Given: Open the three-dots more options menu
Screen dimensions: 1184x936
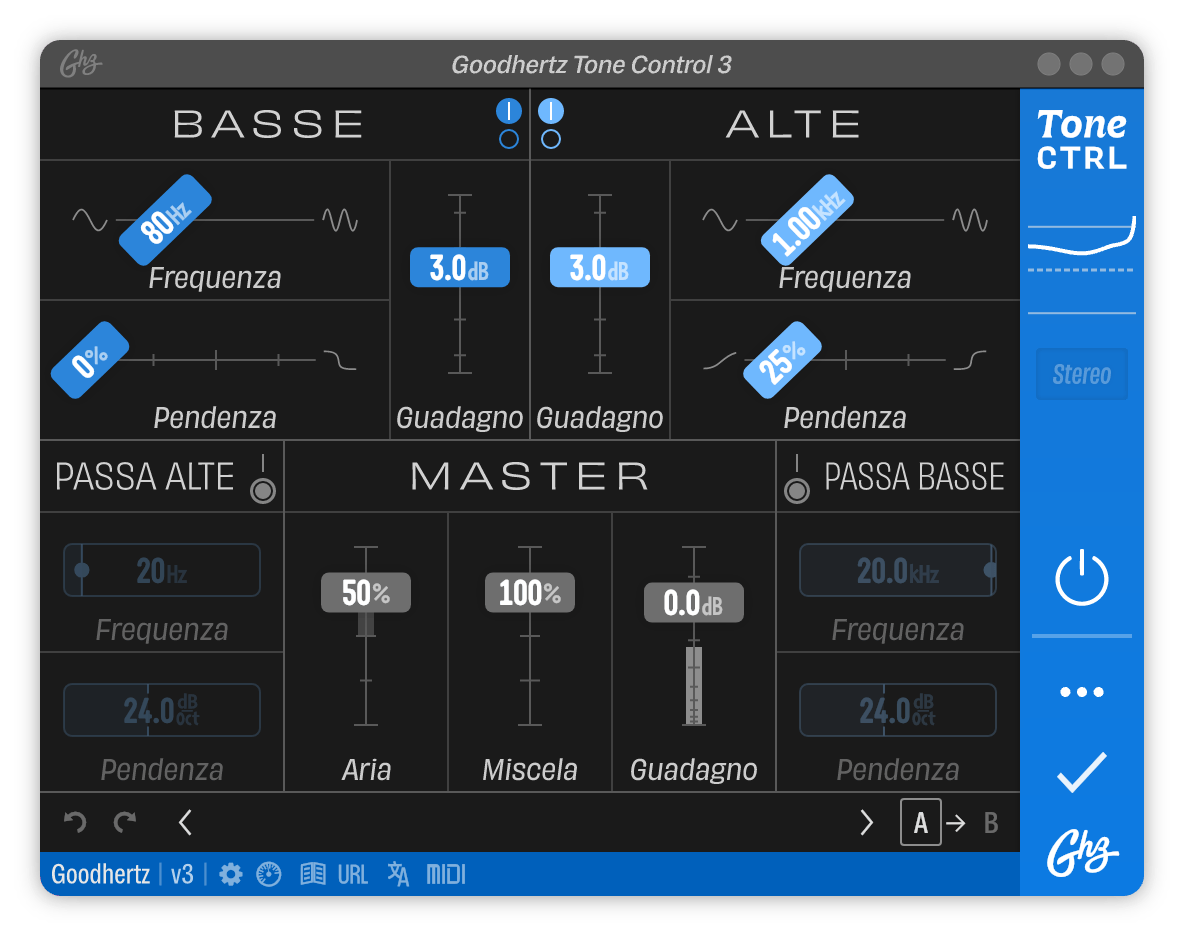Looking at the screenshot, I should [x=1081, y=691].
